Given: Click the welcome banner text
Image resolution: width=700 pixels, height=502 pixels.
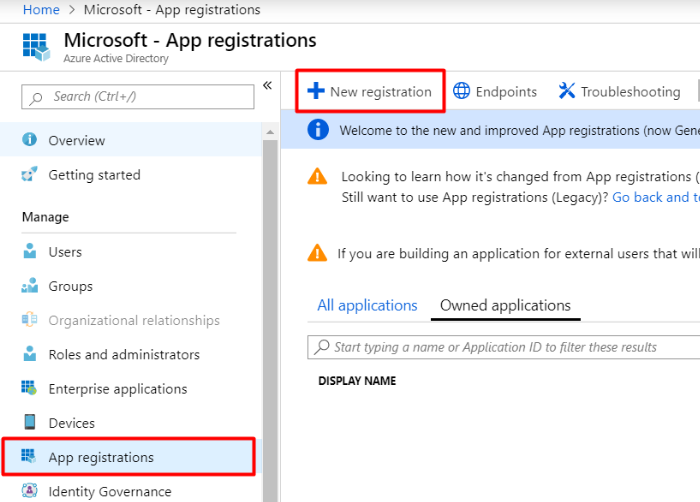Looking at the screenshot, I should coord(519,130).
